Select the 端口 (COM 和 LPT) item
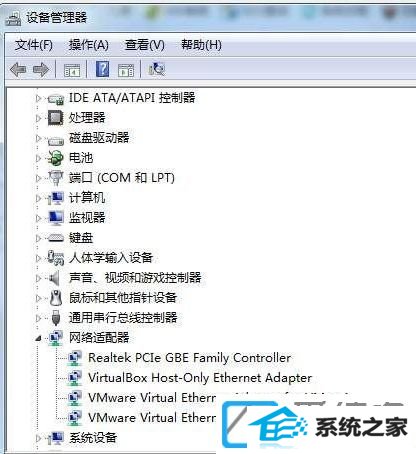 (x=122, y=178)
